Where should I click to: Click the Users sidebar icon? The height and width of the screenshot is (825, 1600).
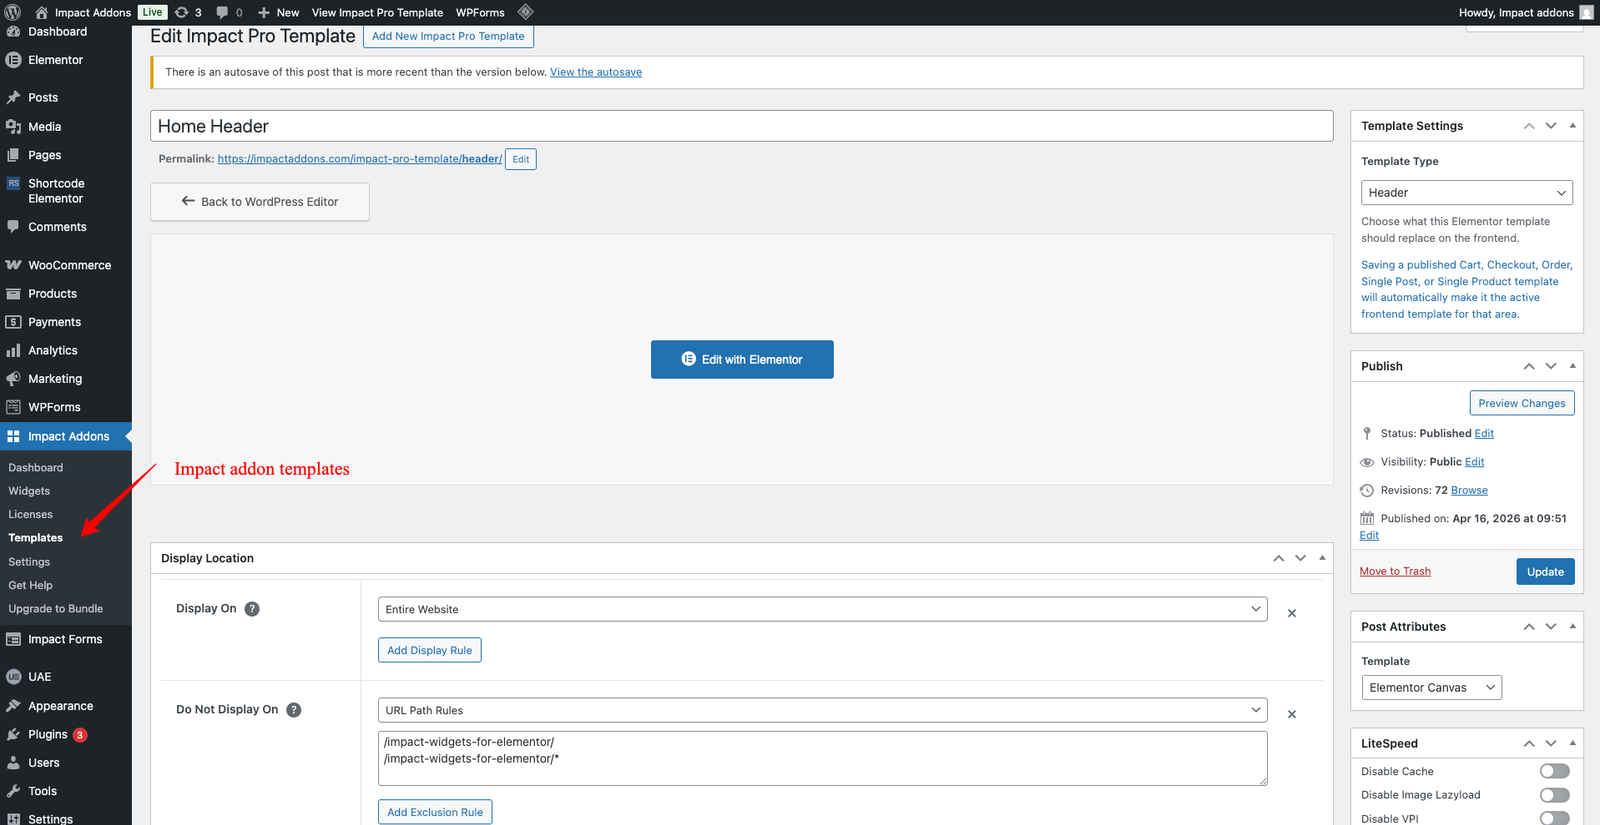pos(13,762)
